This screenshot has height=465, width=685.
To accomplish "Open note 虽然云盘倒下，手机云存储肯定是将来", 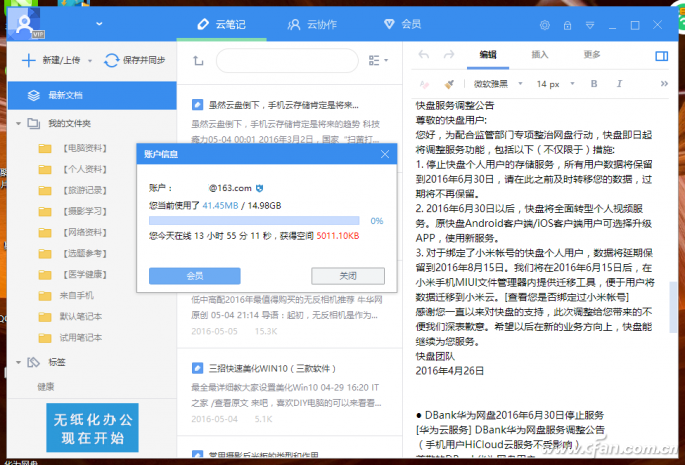I will pyautogui.click(x=284, y=105).
